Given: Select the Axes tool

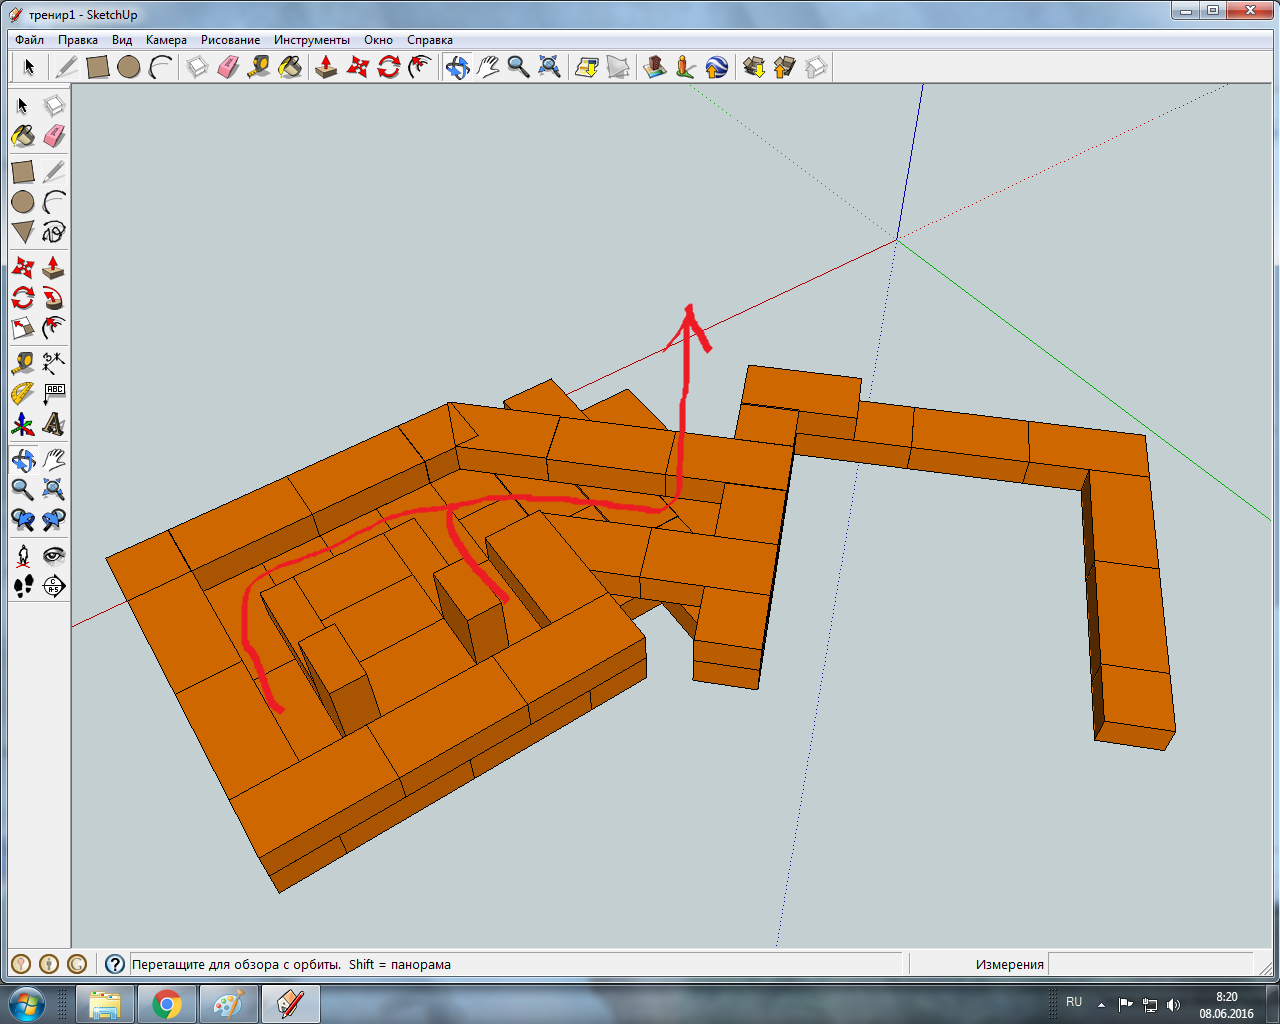Looking at the screenshot, I should 23,424.
